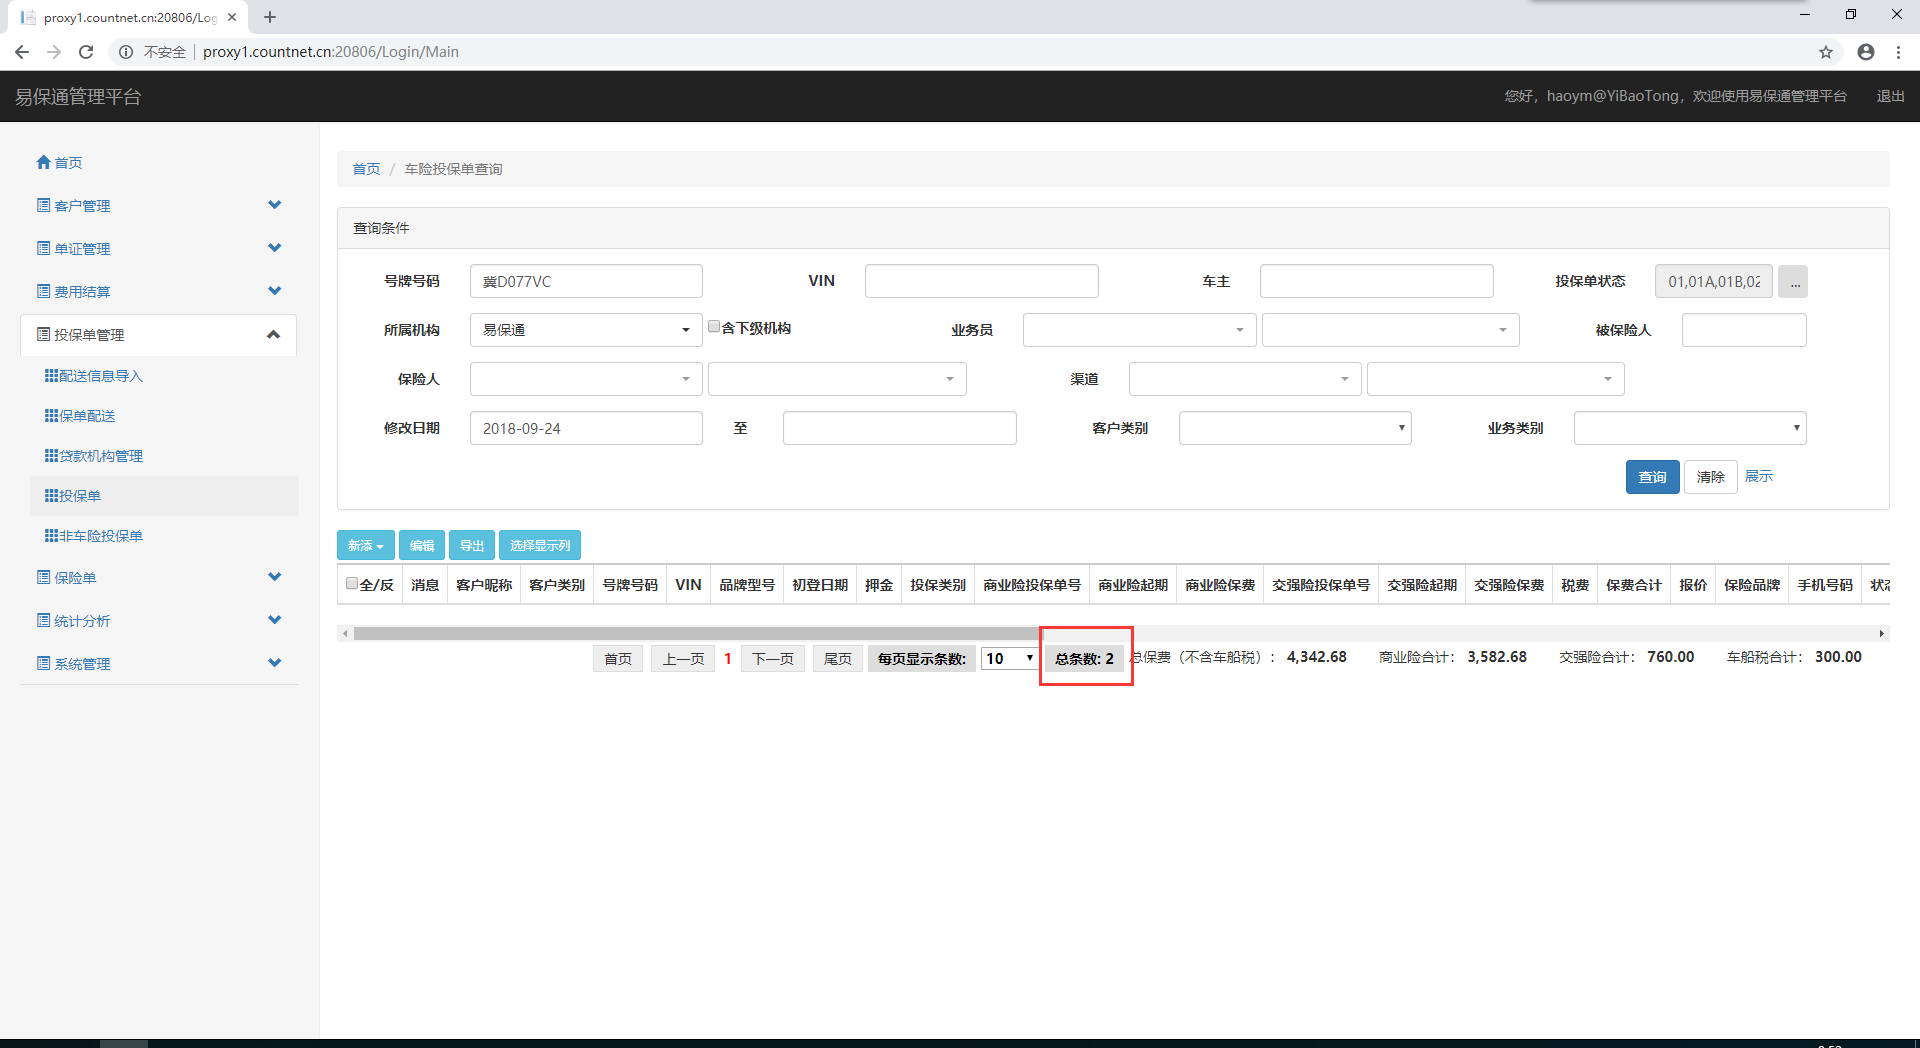Click the 清除 clear button
This screenshot has width=1920, height=1048.
(x=1710, y=477)
